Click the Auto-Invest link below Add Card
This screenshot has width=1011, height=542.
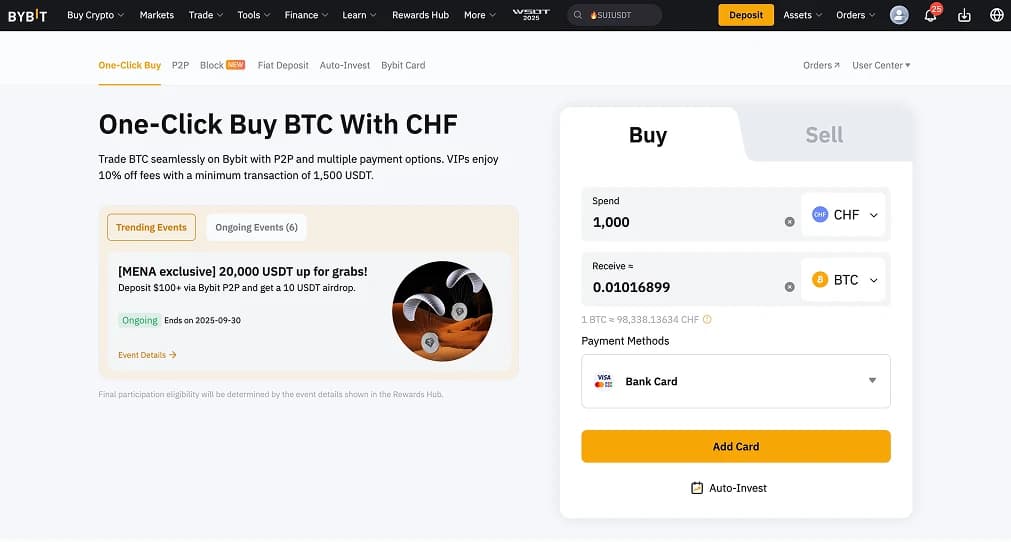click(x=736, y=488)
